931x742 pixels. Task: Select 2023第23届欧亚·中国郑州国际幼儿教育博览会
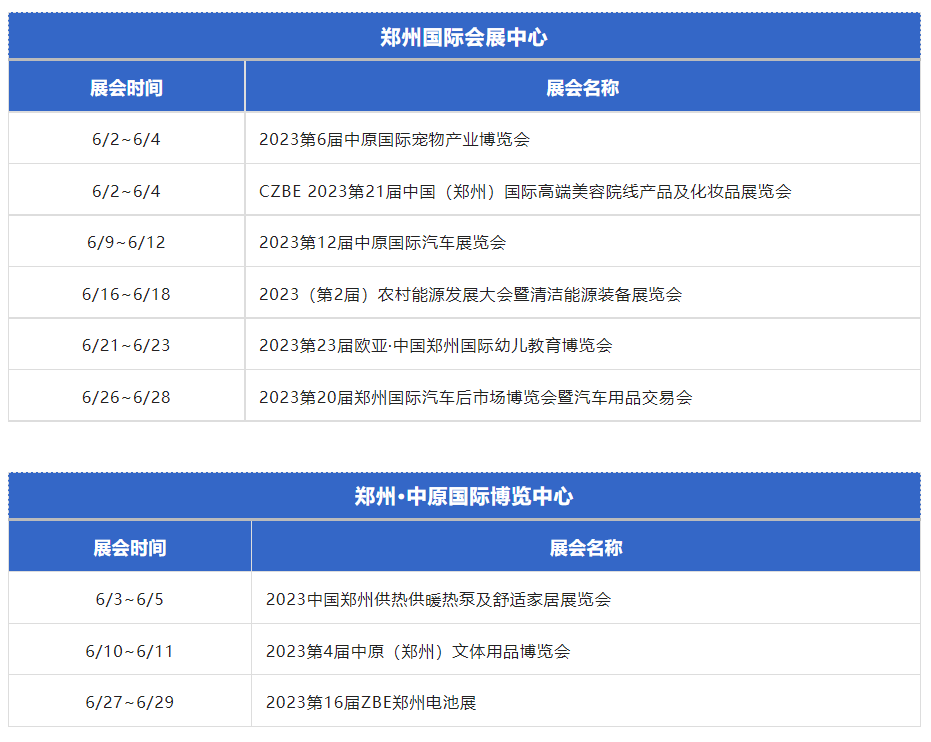tap(436, 345)
